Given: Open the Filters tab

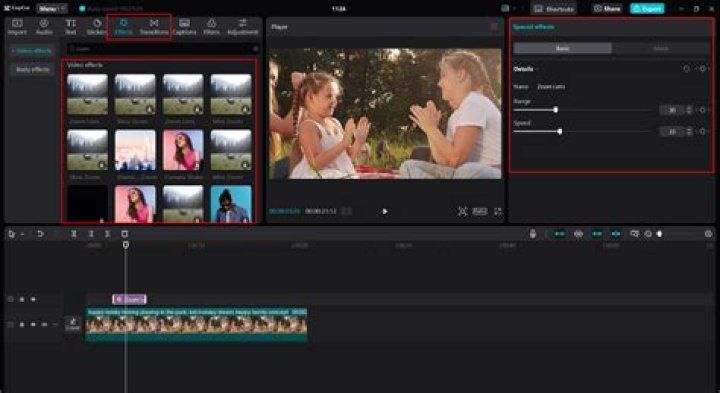Looking at the screenshot, I should (x=211, y=27).
